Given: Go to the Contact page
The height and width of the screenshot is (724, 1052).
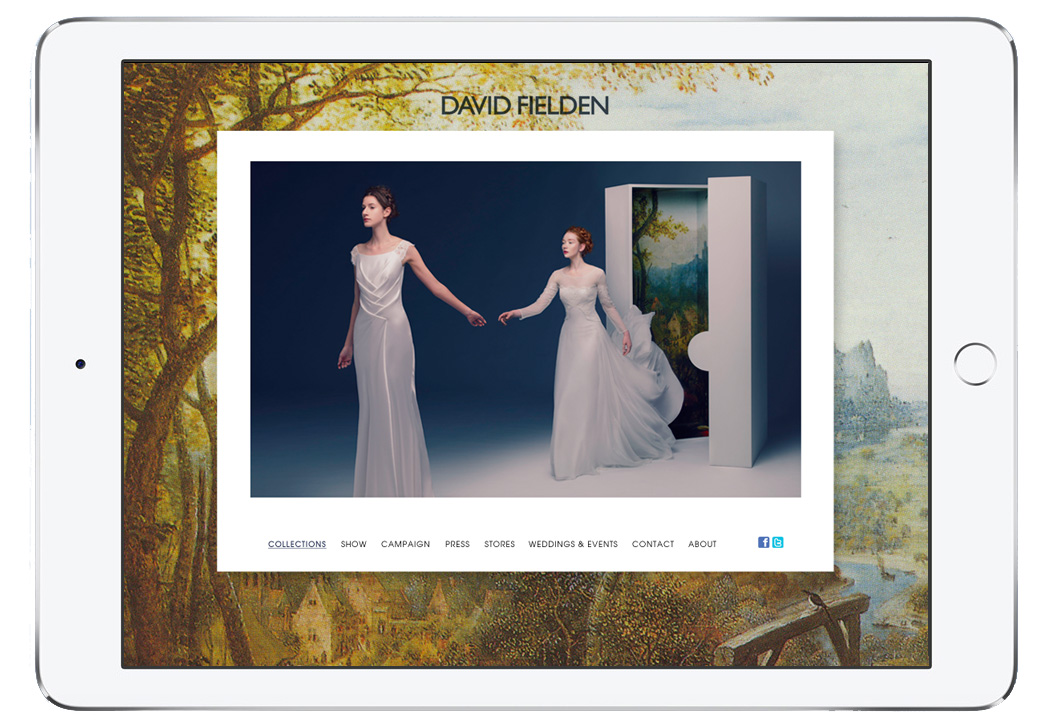Looking at the screenshot, I should pyautogui.click(x=653, y=544).
